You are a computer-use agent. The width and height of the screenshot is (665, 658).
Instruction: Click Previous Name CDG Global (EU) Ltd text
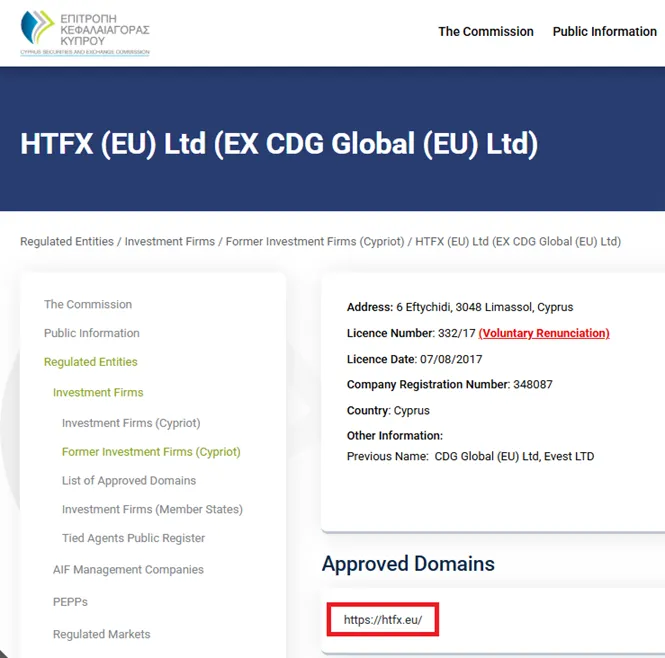pos(470,456)
